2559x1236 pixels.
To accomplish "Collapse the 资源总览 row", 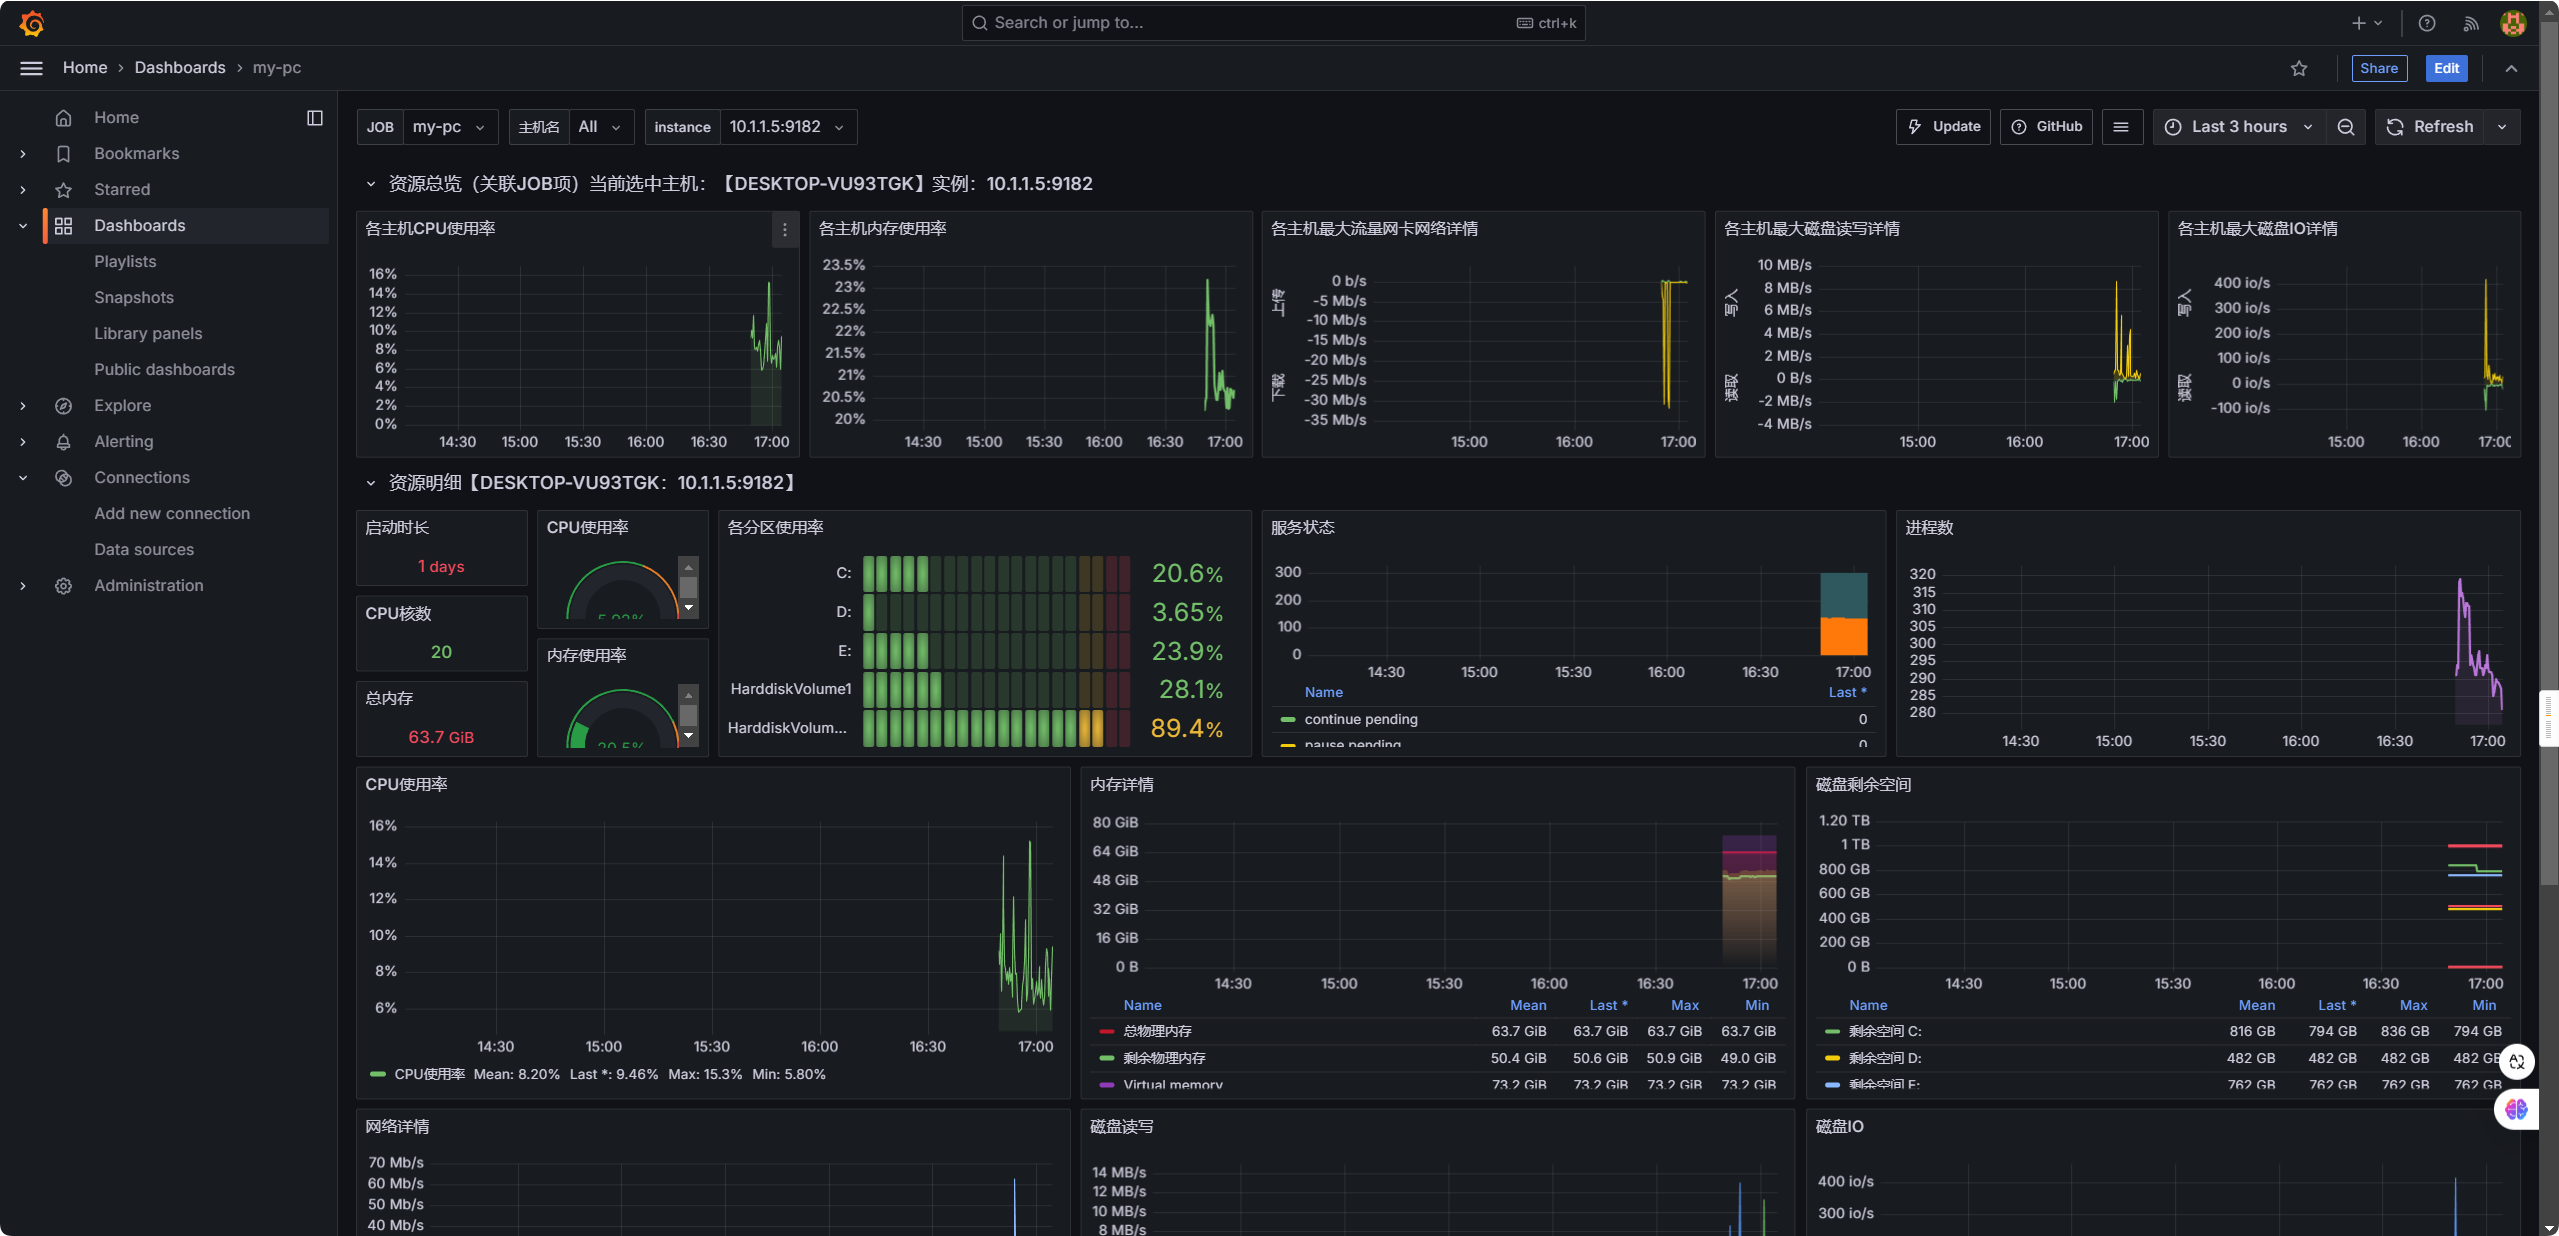I will pyautogui.click(x=370, y=184).
